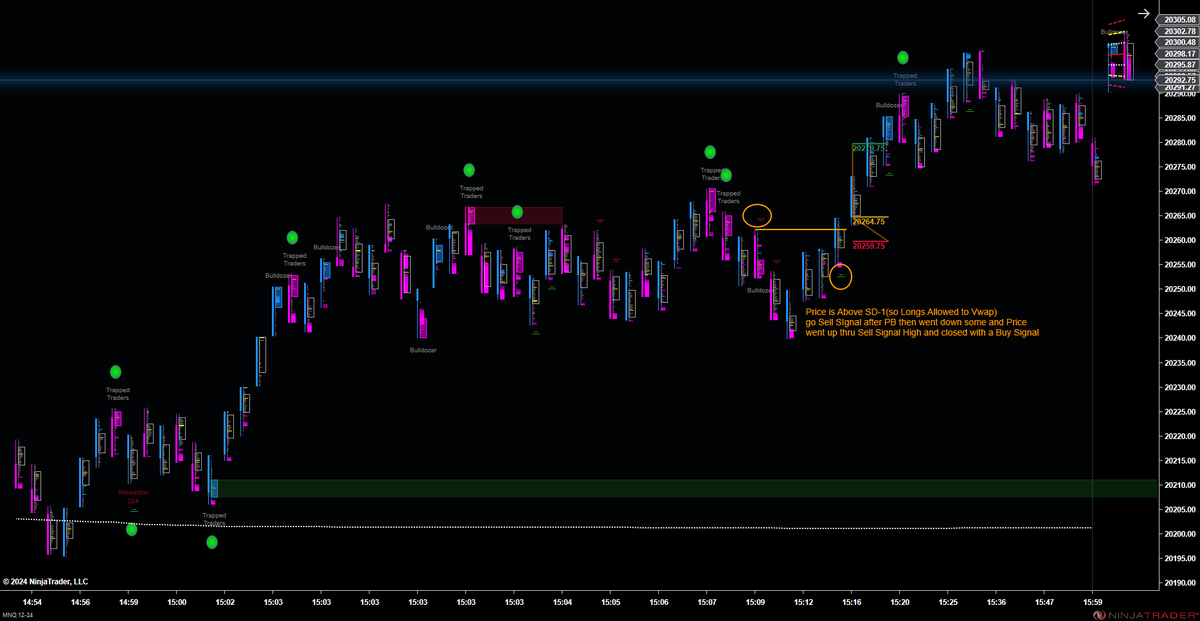1200x621 pixels.
Task: Select the green 20278.75 price marker
Action: point(868,148)
